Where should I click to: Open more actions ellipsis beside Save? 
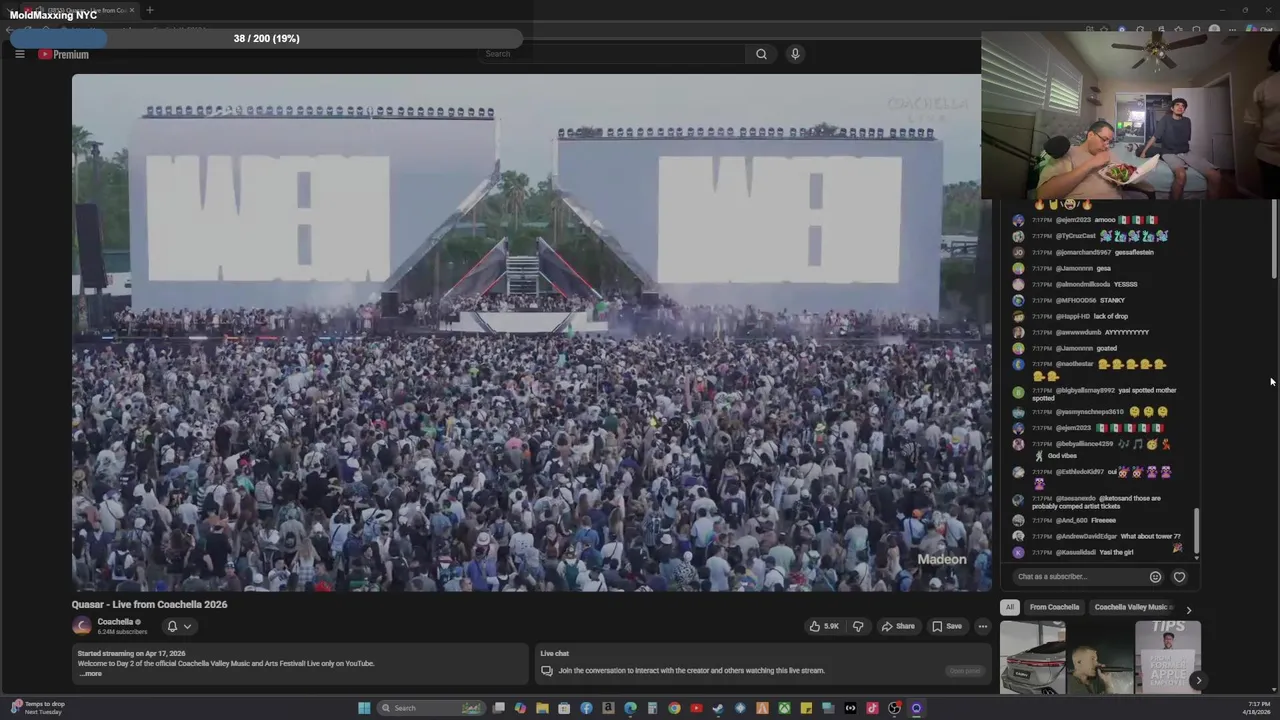(983, 626)
